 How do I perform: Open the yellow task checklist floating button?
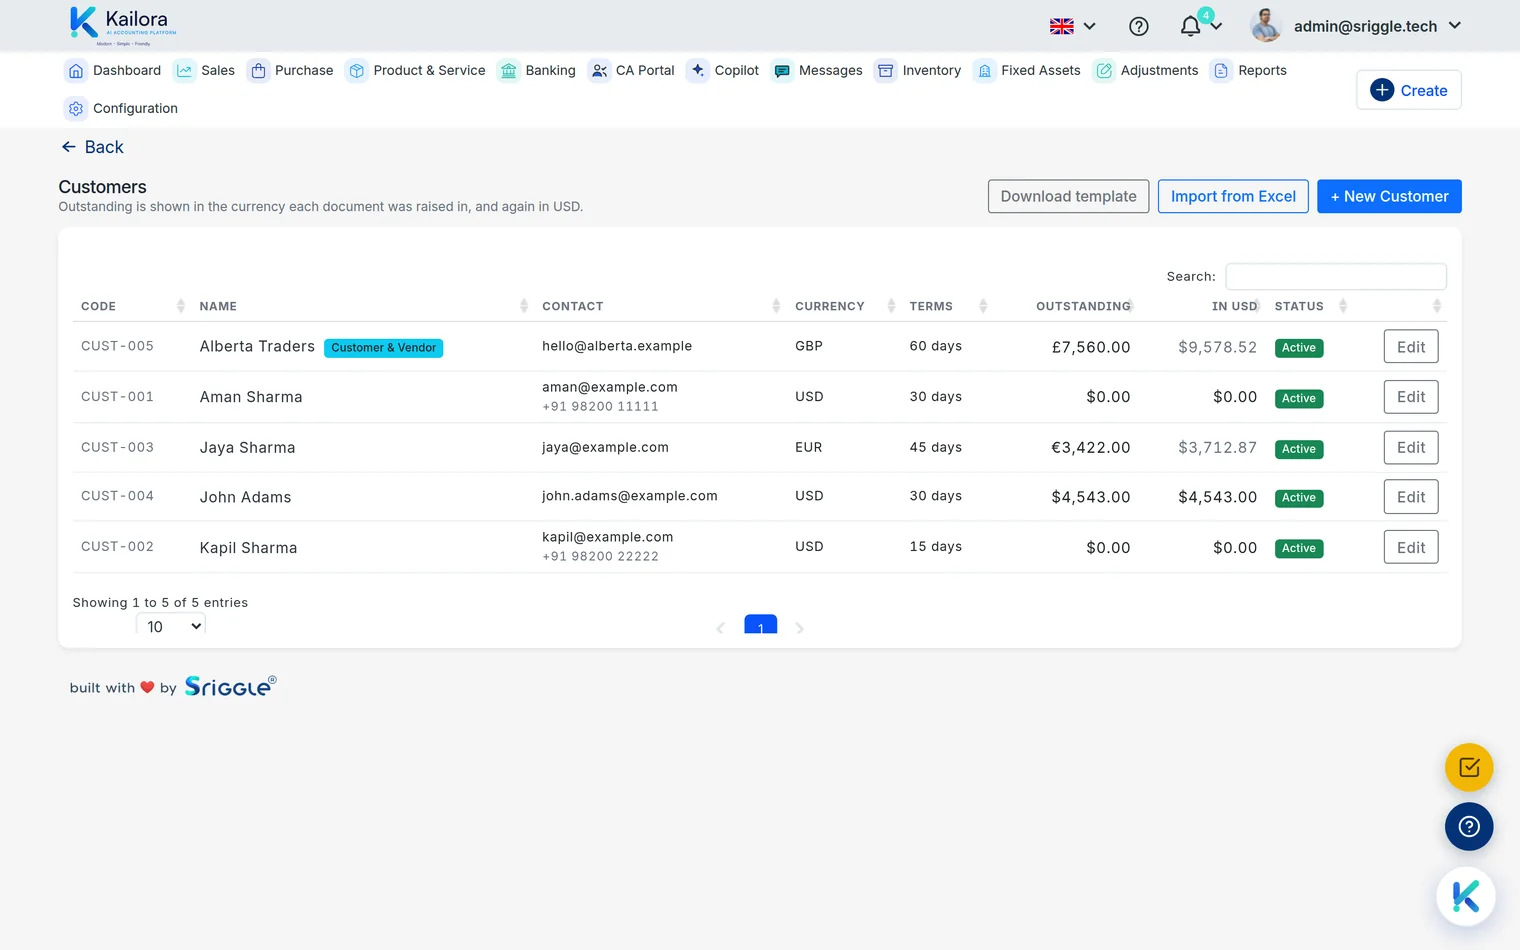1469,768
